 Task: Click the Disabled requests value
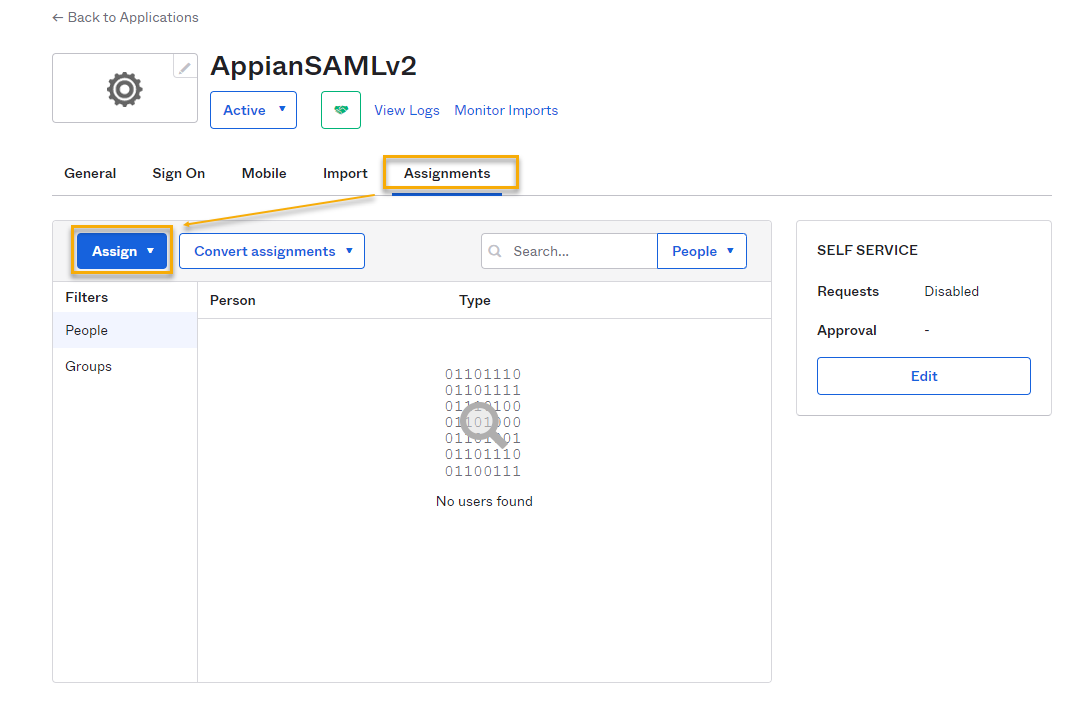tap(951, 291)
